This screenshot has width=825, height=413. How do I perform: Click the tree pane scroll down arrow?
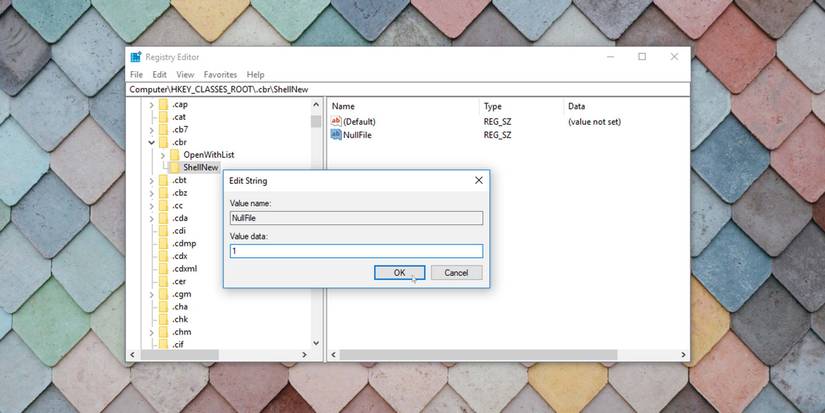(x=316, y=343)
